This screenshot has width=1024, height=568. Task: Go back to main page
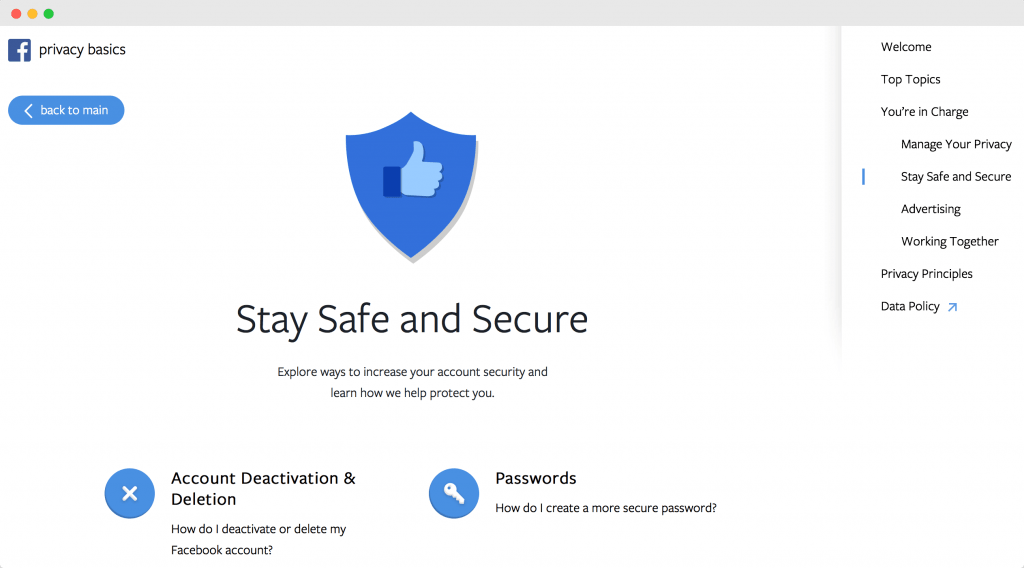point(66,110)
